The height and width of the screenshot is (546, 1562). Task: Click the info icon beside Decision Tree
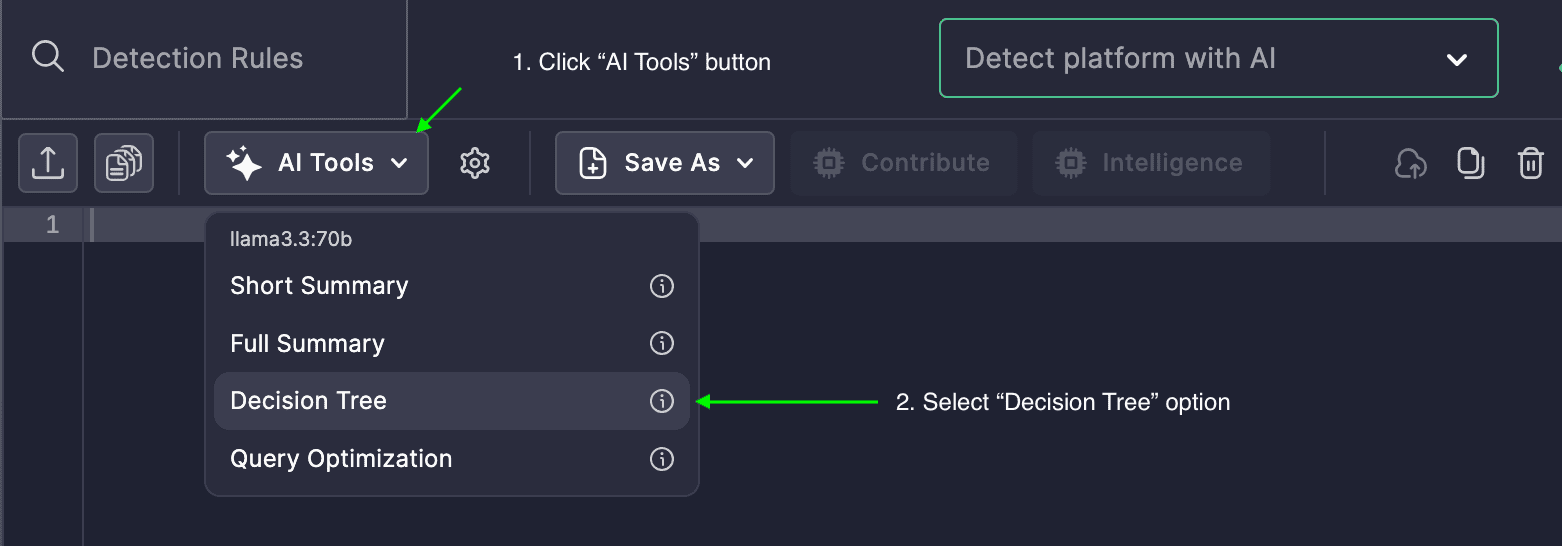point(662,401)
